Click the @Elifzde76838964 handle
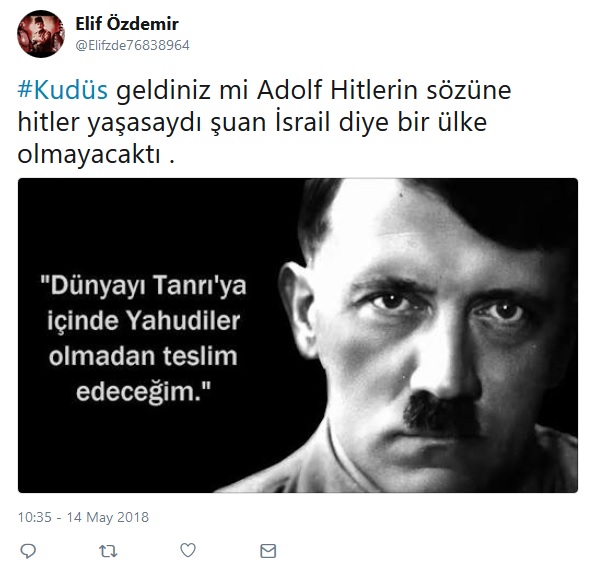This screenshot has width=599, height=569. 132,45
